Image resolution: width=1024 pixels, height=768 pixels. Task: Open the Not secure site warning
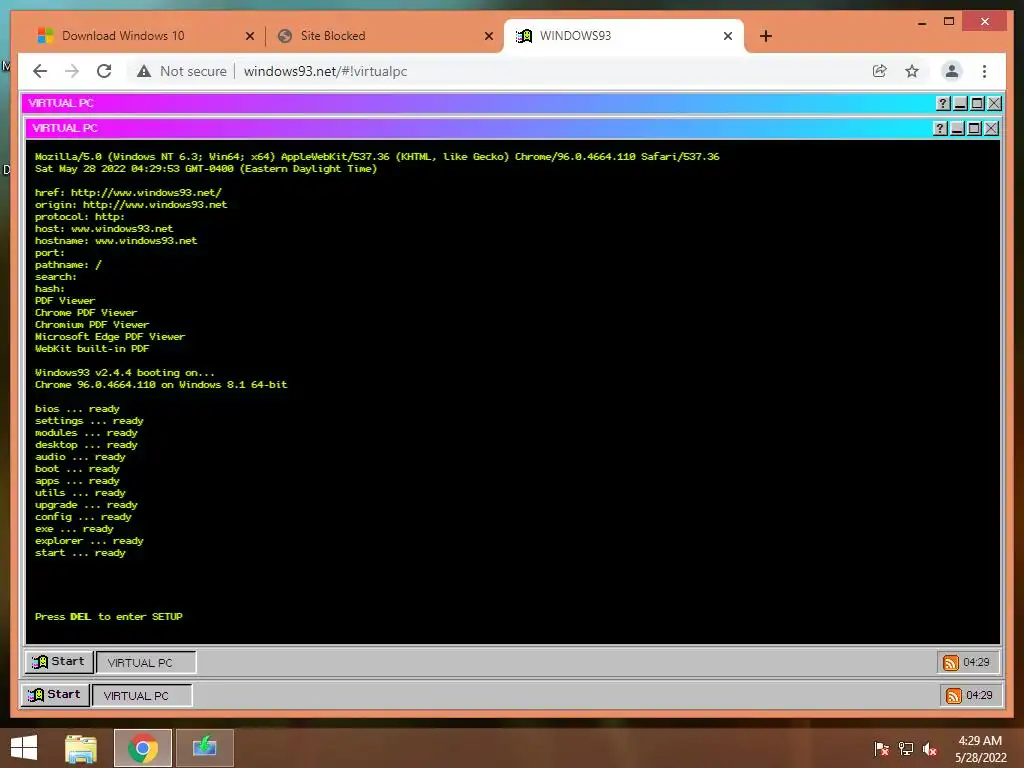coord(182,71)
